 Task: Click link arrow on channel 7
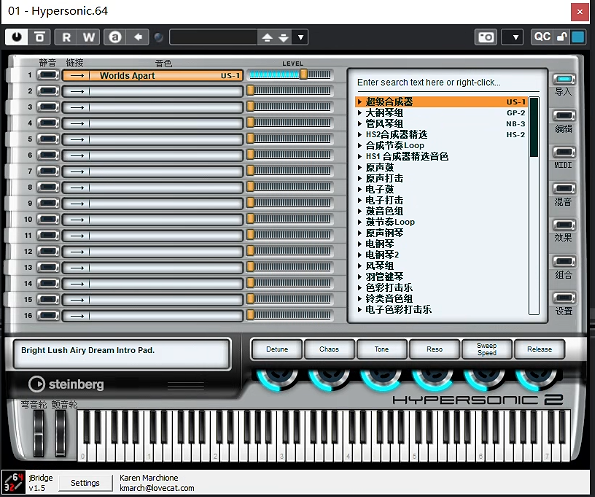point(77,171)
